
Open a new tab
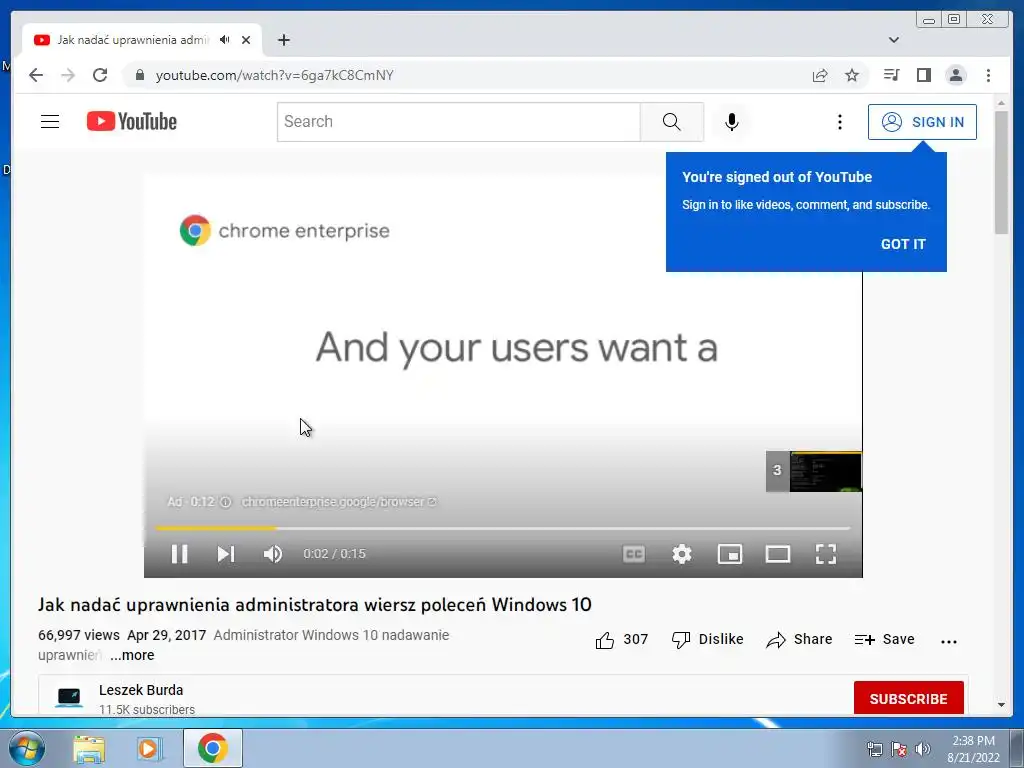pyautogui.click(x=283, y=40)
